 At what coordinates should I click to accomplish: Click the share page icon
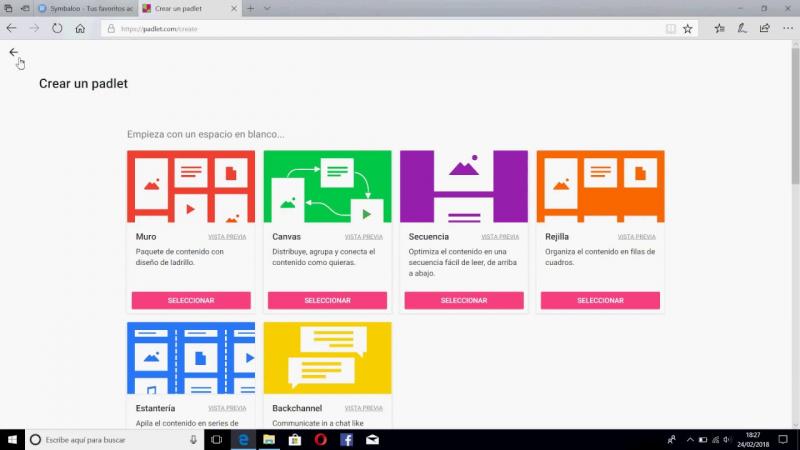(764, 29)
